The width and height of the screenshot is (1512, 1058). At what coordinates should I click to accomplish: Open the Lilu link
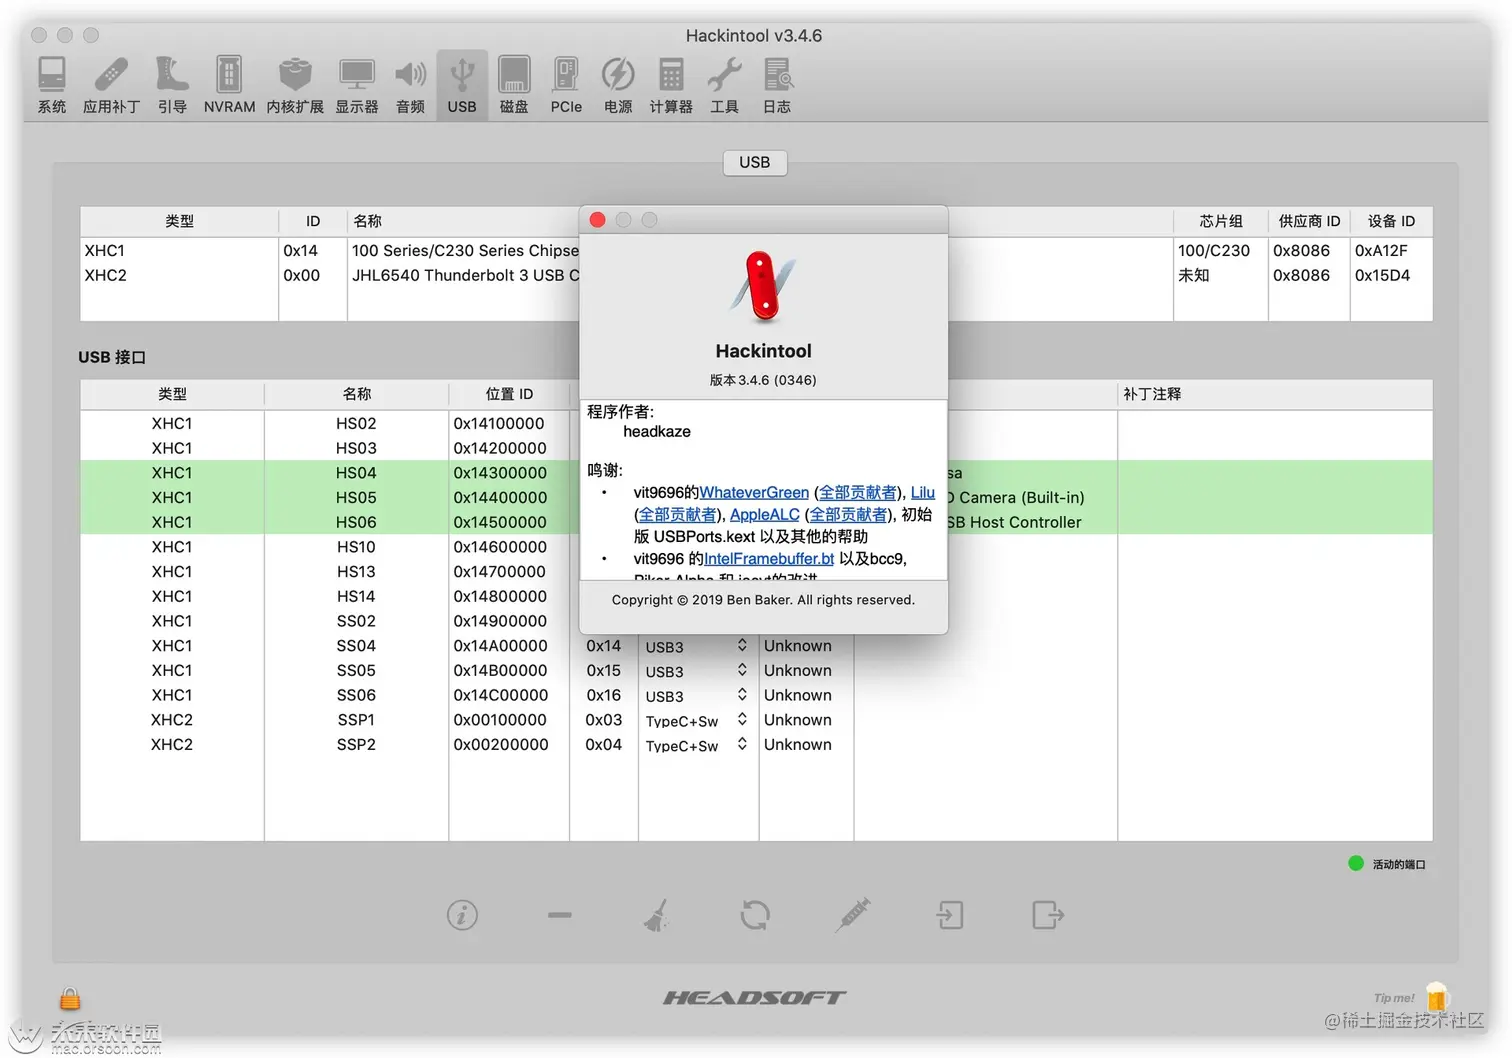923,492
